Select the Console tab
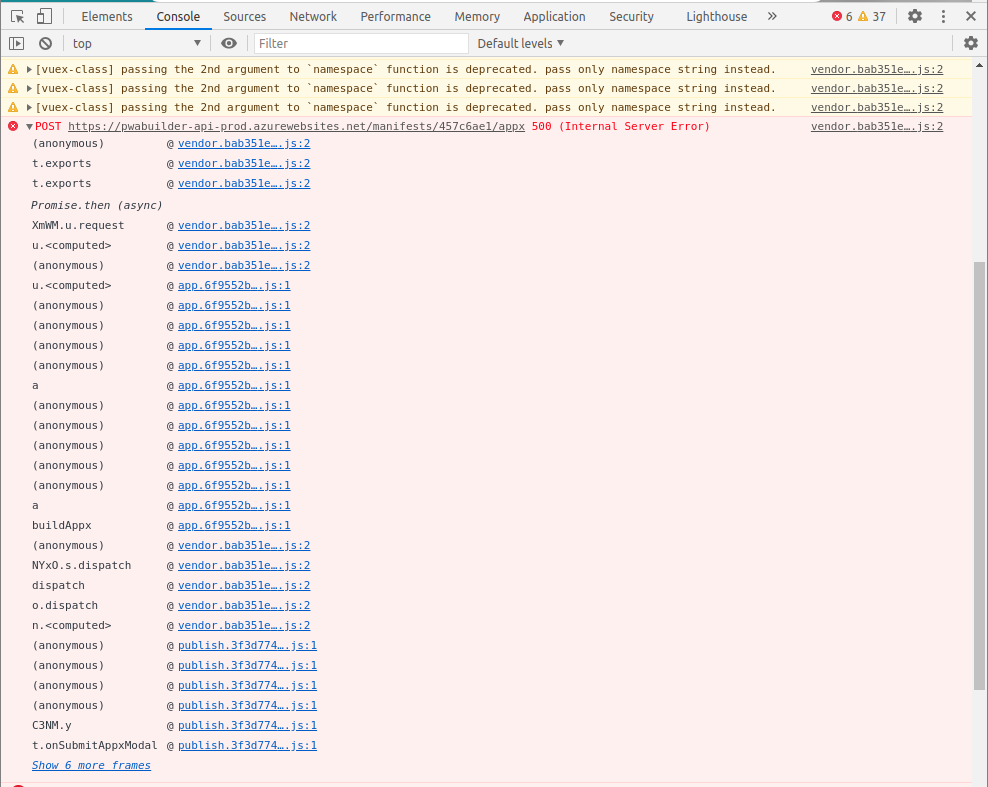 pos(178,16)
